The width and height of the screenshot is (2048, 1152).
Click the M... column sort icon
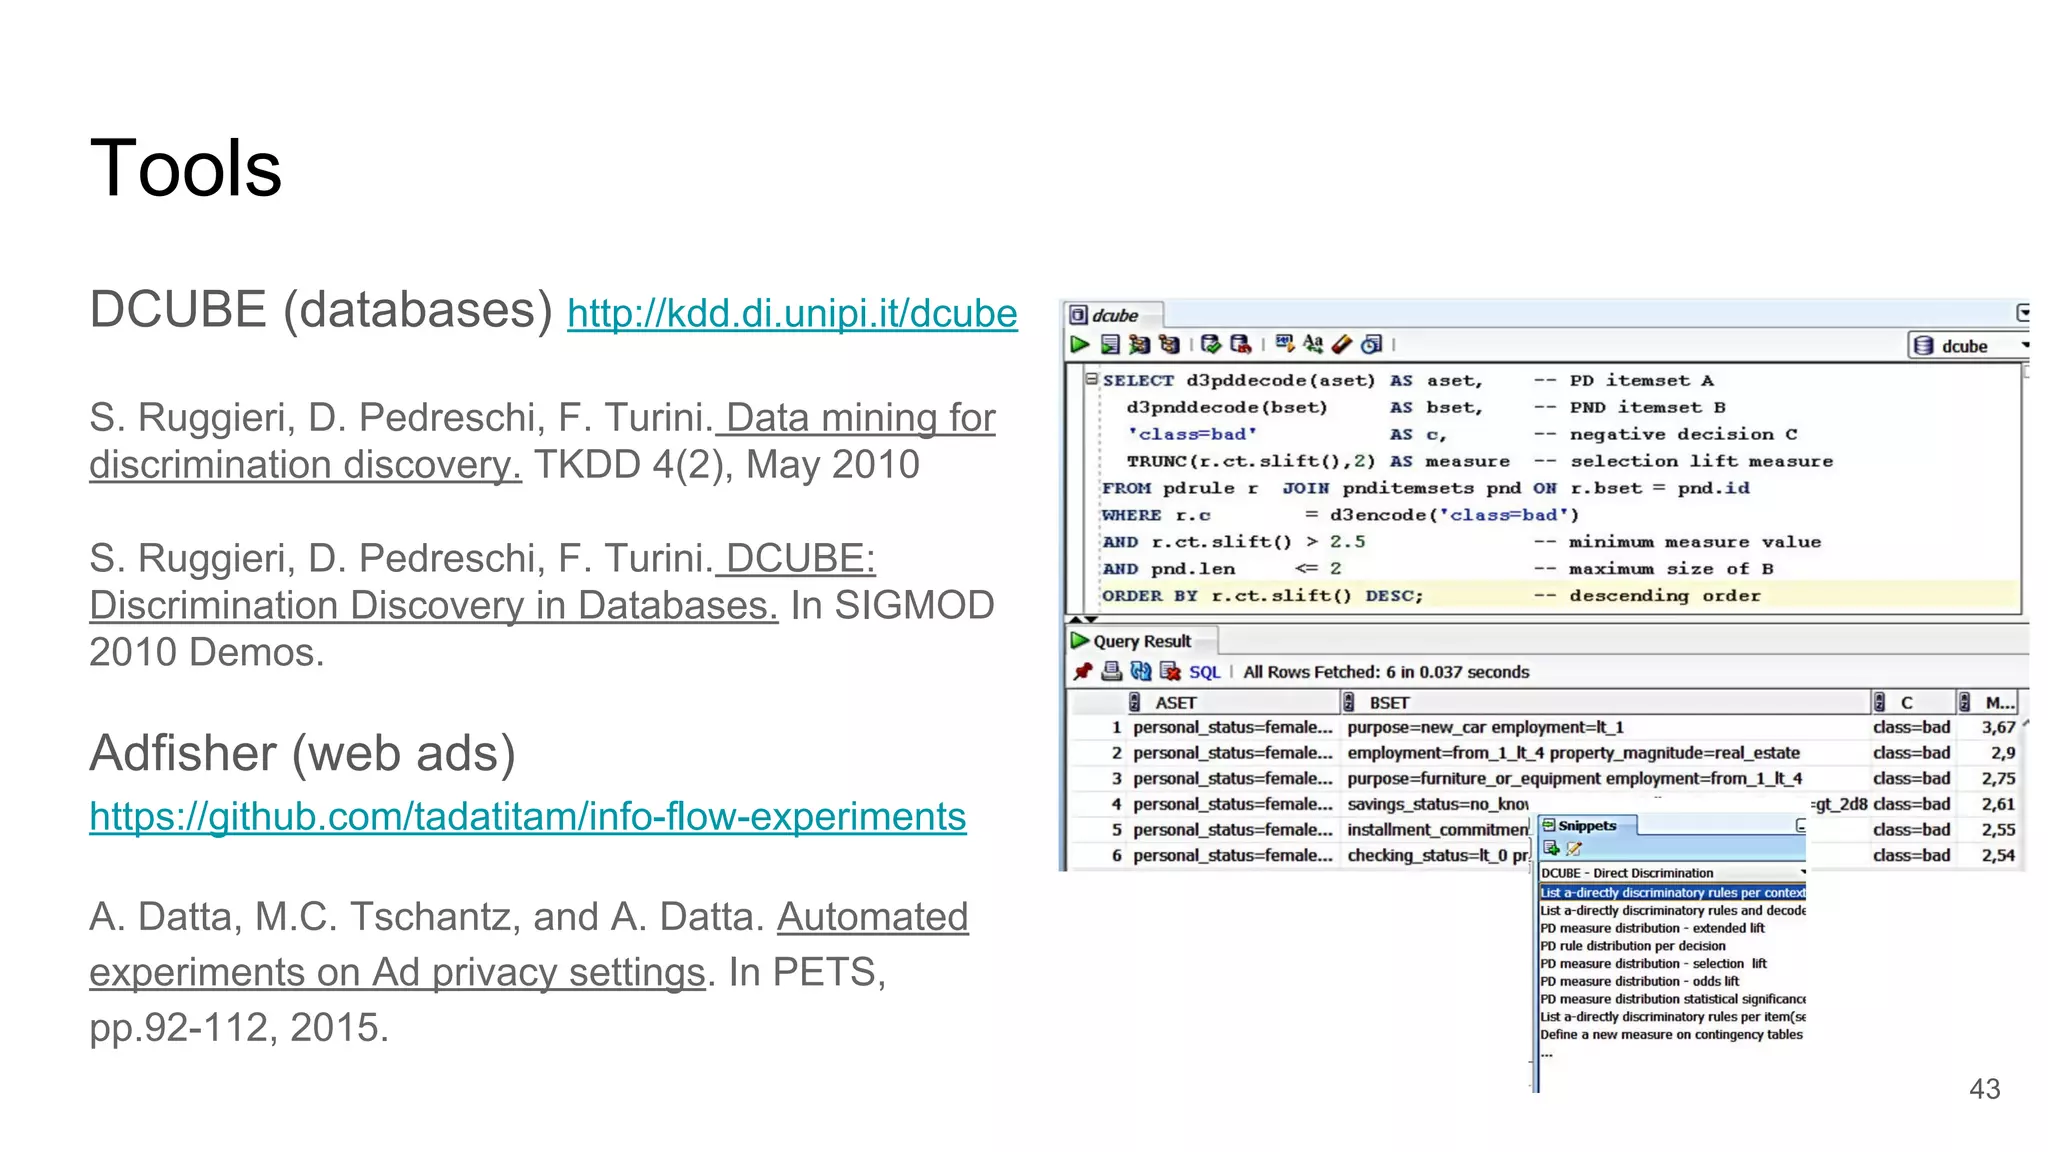pos(1964,703)
